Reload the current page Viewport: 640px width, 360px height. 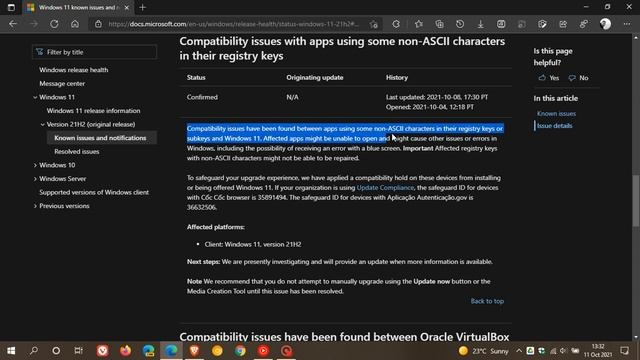54,24
